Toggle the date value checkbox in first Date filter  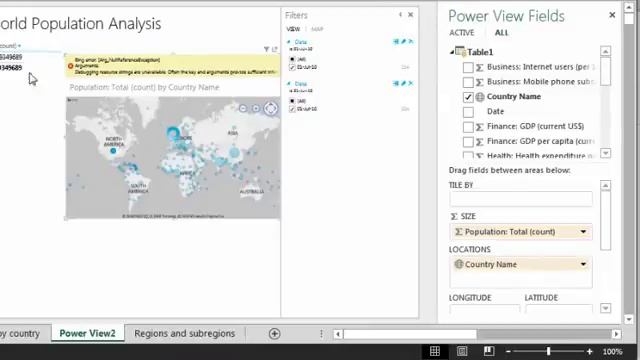292,67
